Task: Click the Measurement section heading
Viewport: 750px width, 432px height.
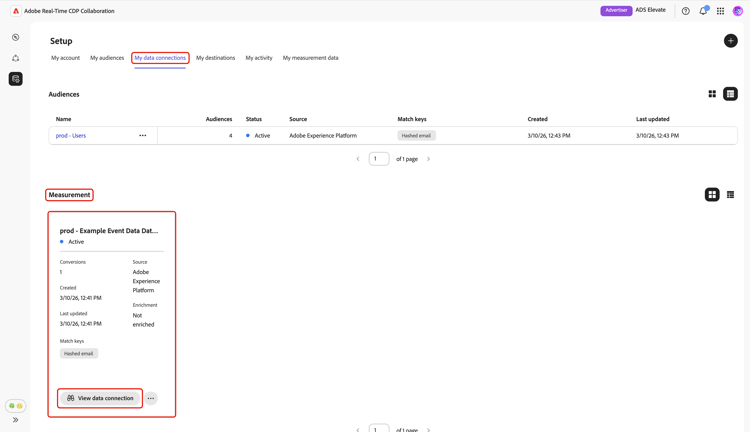Action: (69, 195)
